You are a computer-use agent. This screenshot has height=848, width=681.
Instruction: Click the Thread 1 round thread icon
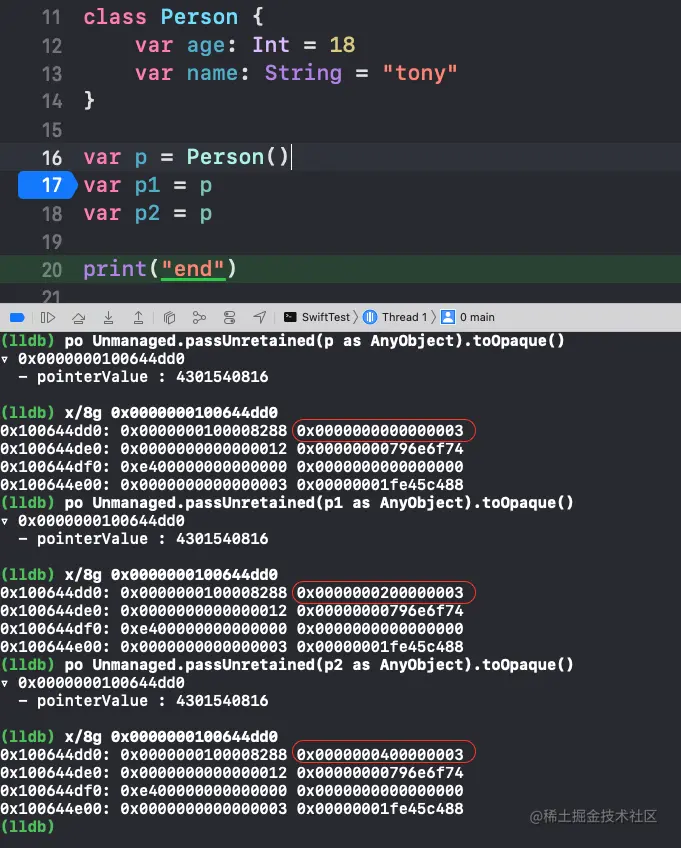pos(370,317)
